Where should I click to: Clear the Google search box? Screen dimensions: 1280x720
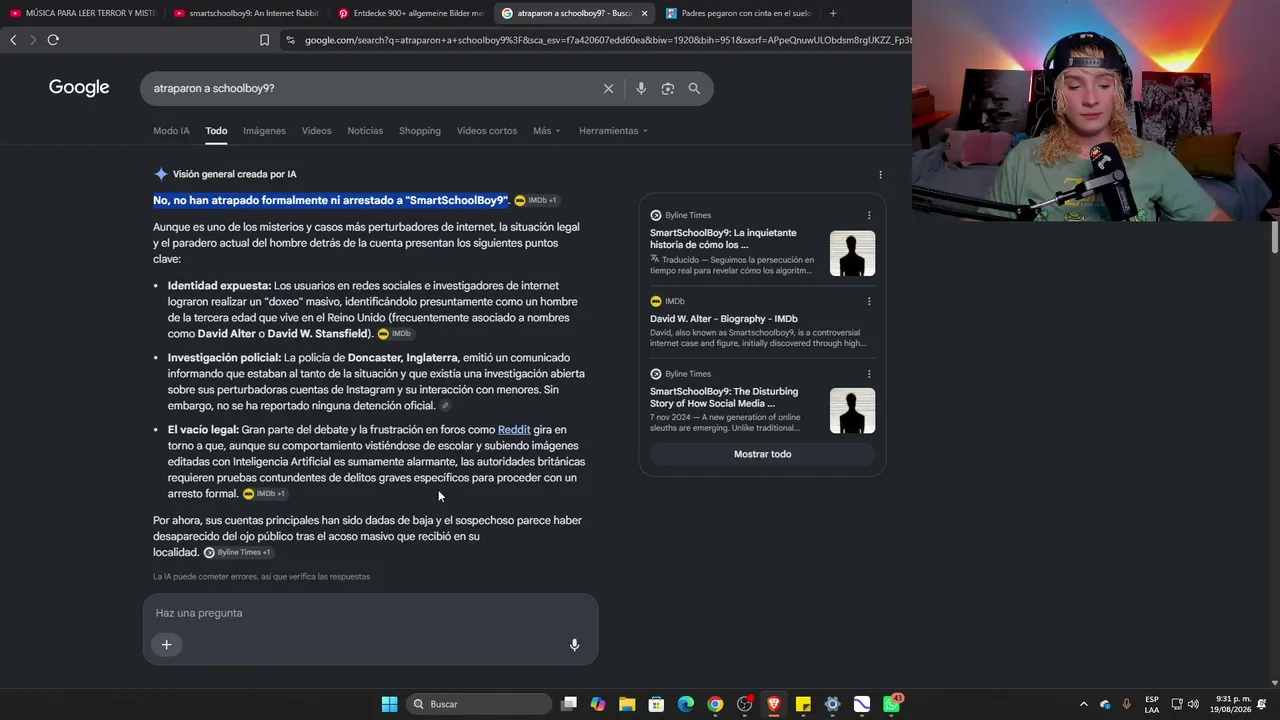[608, 88]
